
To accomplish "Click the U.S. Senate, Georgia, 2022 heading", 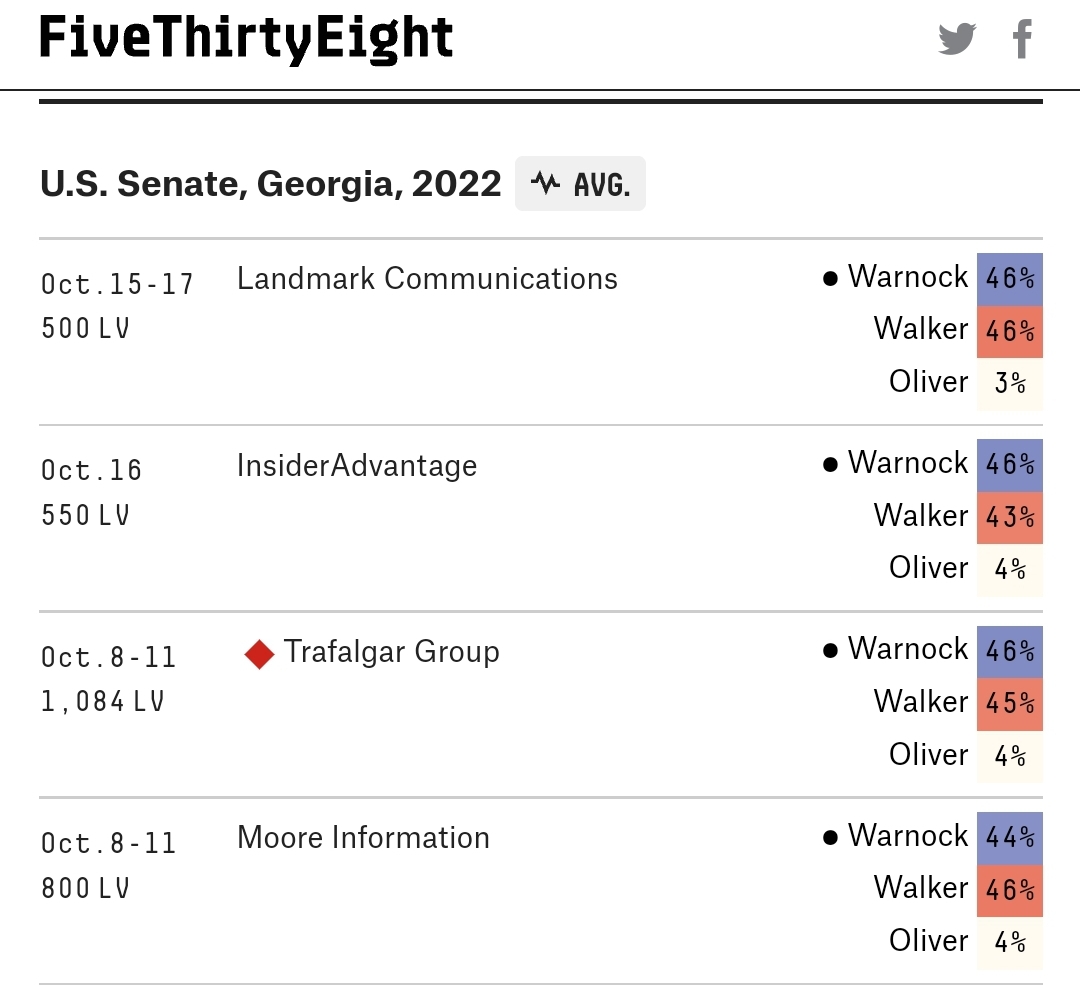I will click(271, 184).
